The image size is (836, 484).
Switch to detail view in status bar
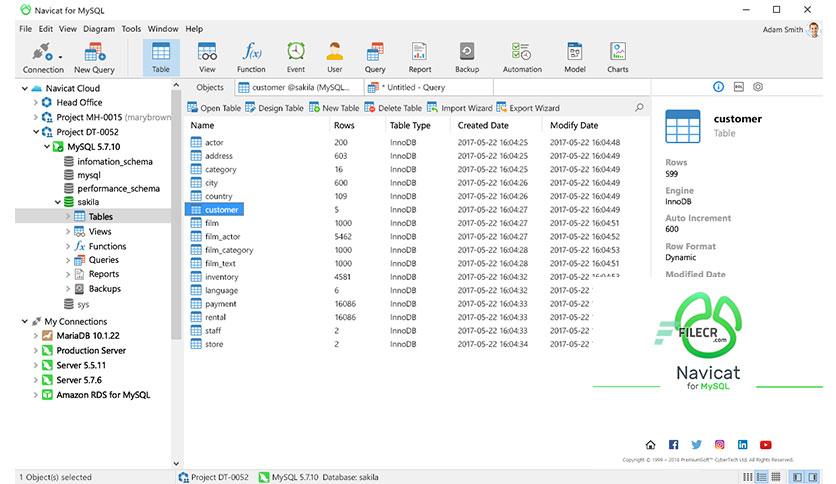[761, 477]
